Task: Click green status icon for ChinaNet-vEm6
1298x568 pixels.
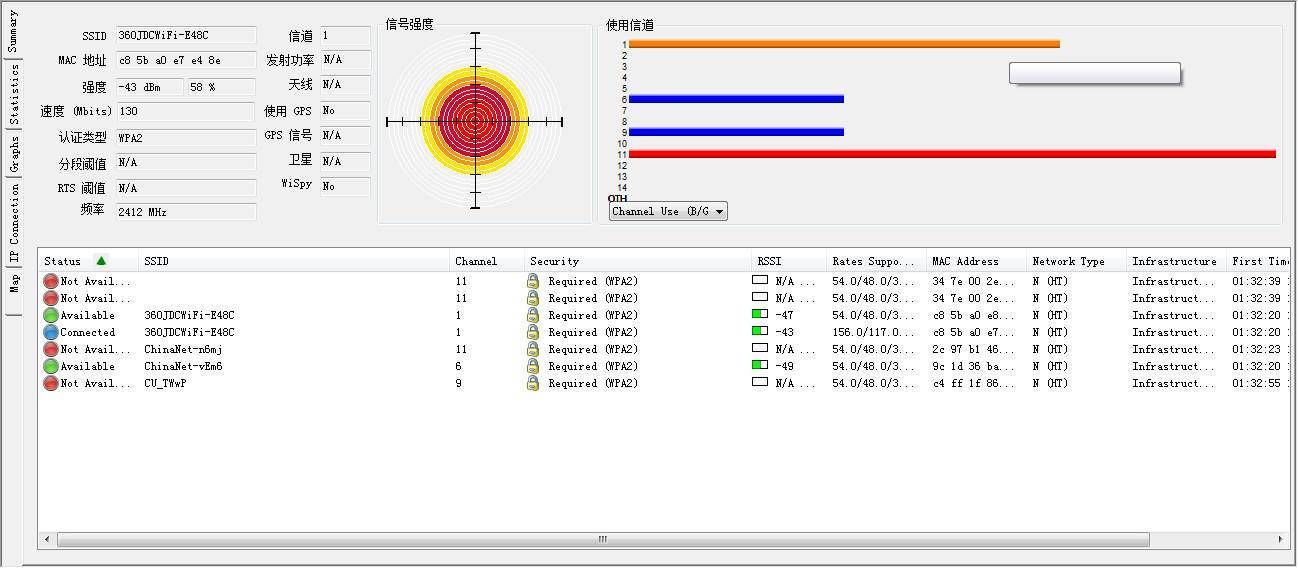Action: 51,366
